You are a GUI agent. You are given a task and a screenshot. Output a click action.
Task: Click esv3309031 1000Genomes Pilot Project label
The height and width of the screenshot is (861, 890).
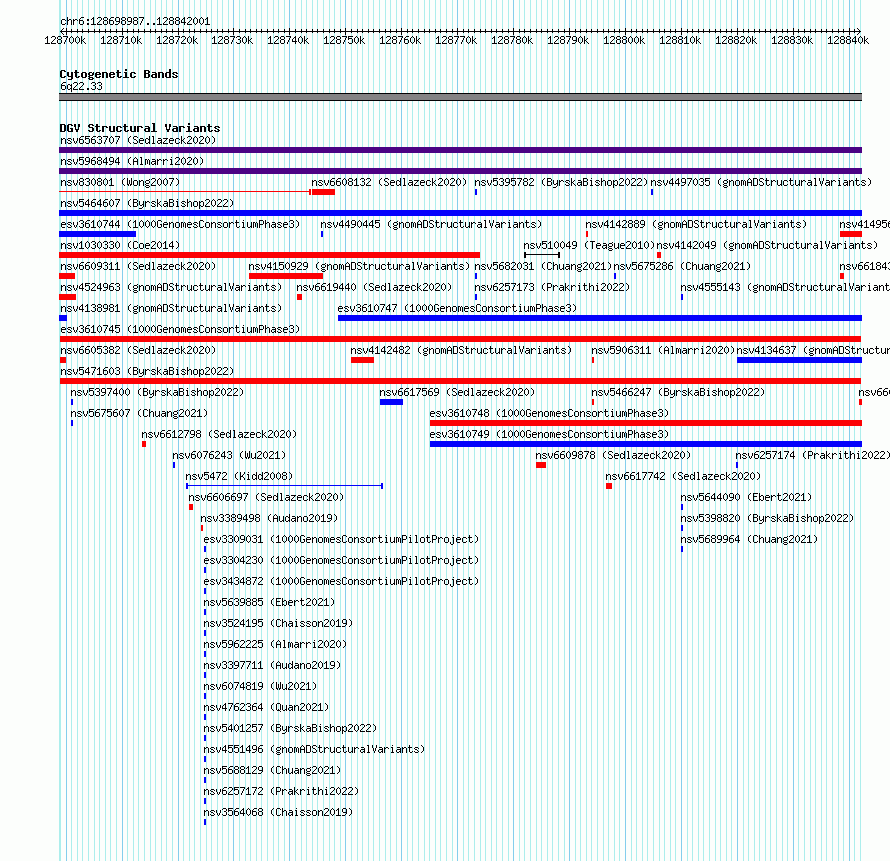tap(341, 539)
